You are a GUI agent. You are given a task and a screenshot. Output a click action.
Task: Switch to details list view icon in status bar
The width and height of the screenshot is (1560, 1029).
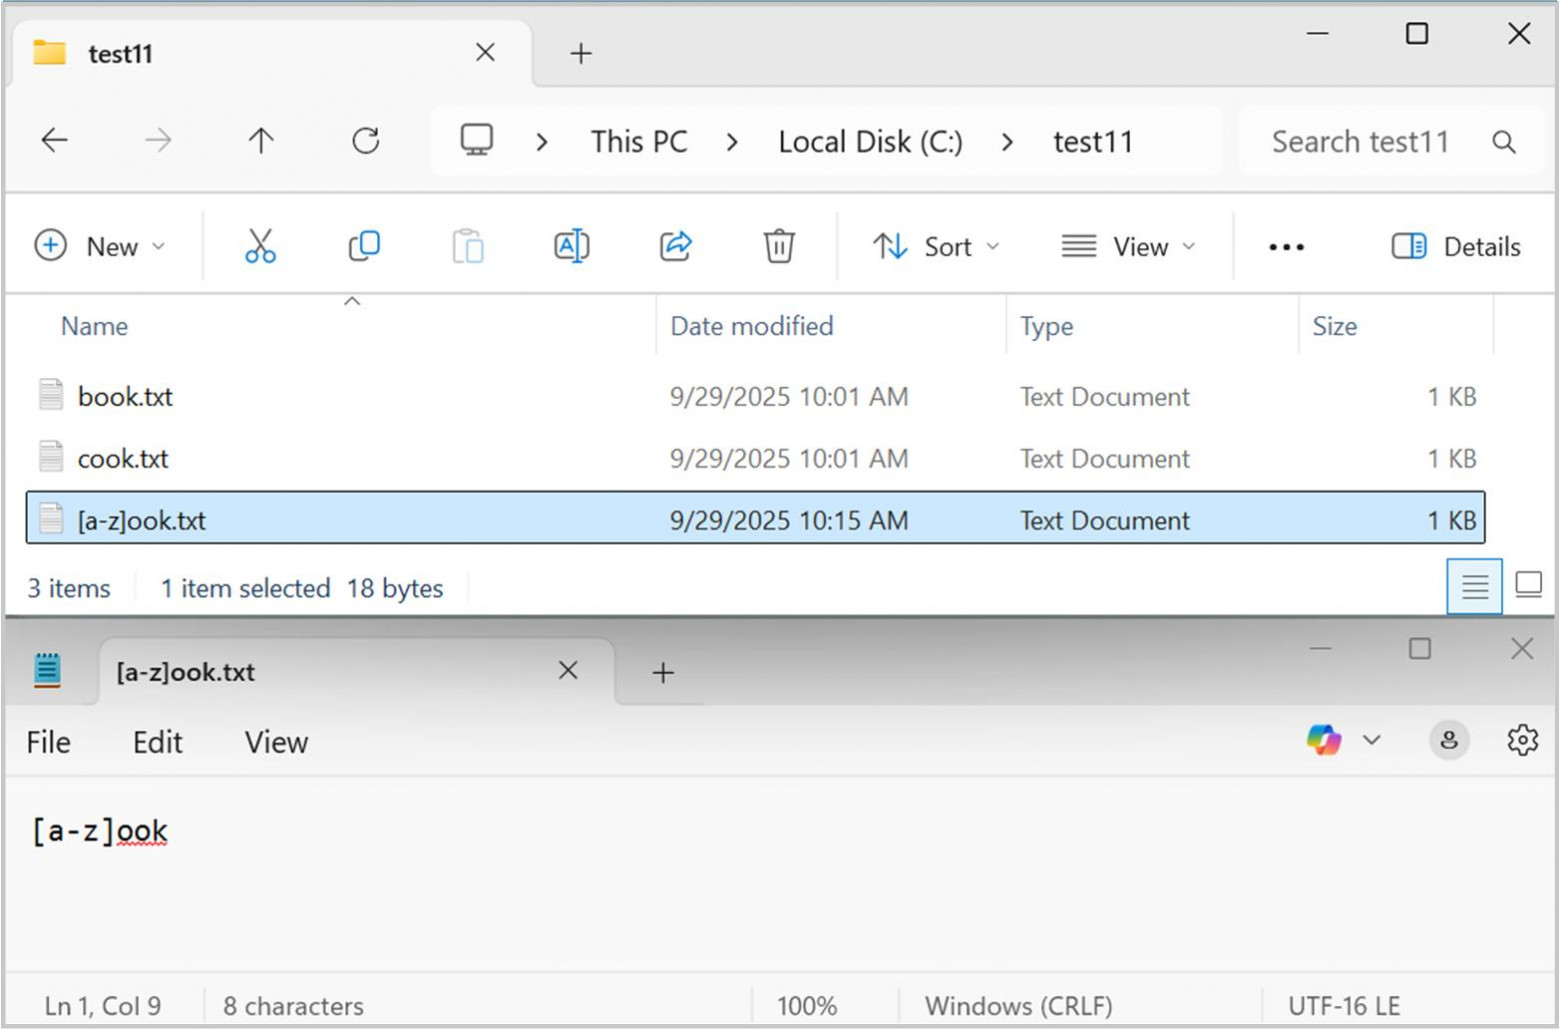tap(1475, 586)
